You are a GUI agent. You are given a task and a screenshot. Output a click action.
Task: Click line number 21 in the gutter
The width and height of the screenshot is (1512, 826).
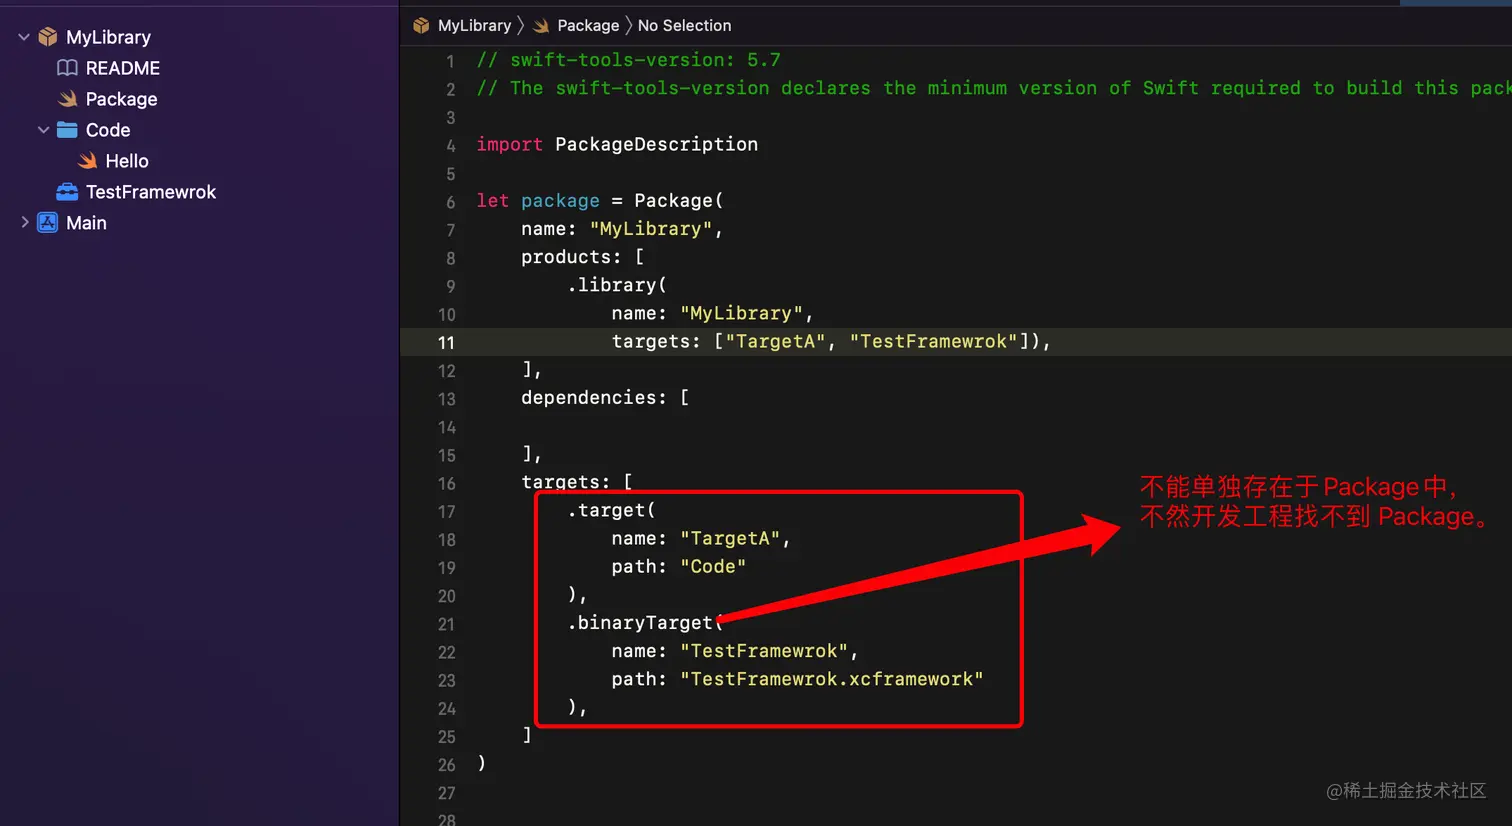446,624
